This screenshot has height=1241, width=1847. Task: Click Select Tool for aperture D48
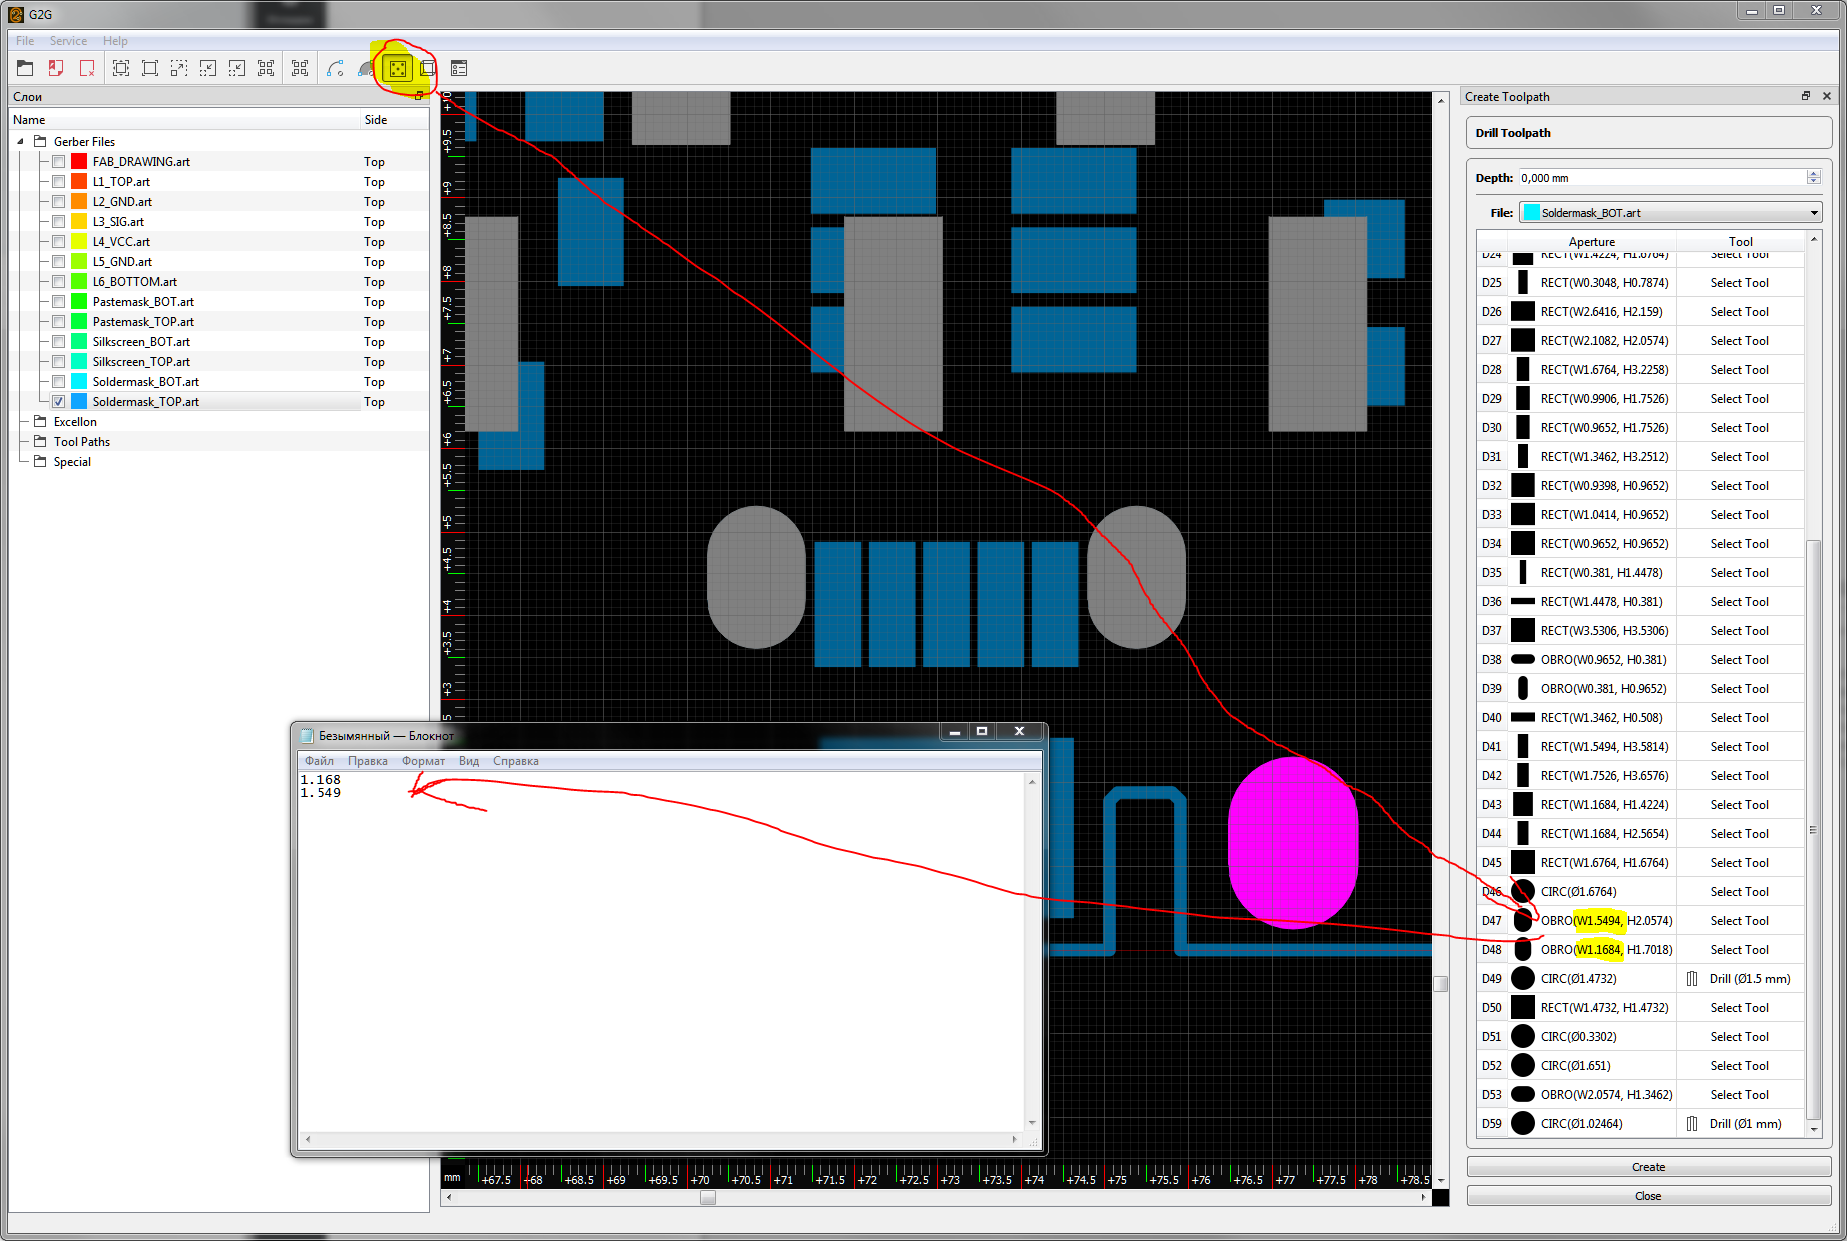pyautogui.click(x=1740, y=950)
